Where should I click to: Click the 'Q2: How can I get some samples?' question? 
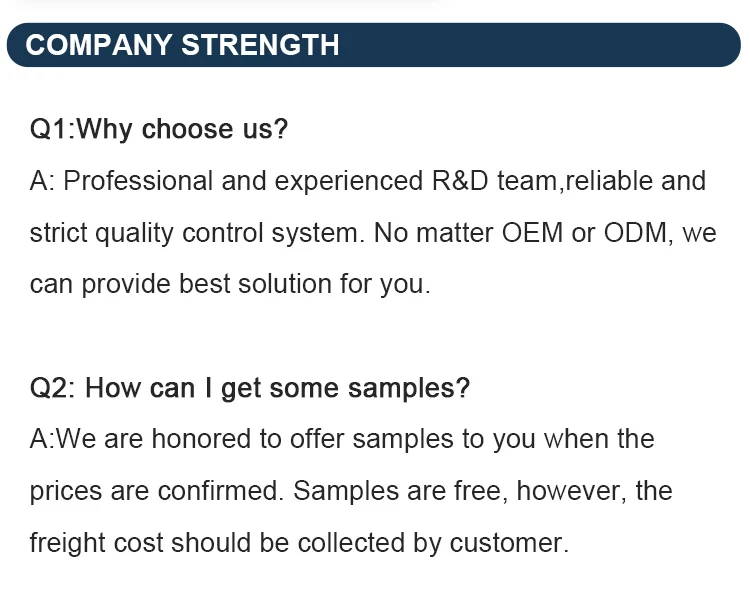pyautogui.click(x=249, y=388)
